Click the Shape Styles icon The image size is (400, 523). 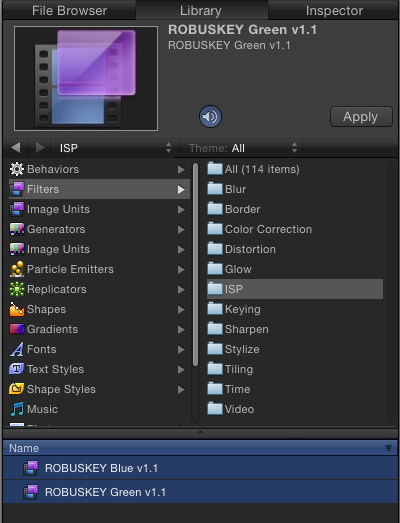coord(17,389)
